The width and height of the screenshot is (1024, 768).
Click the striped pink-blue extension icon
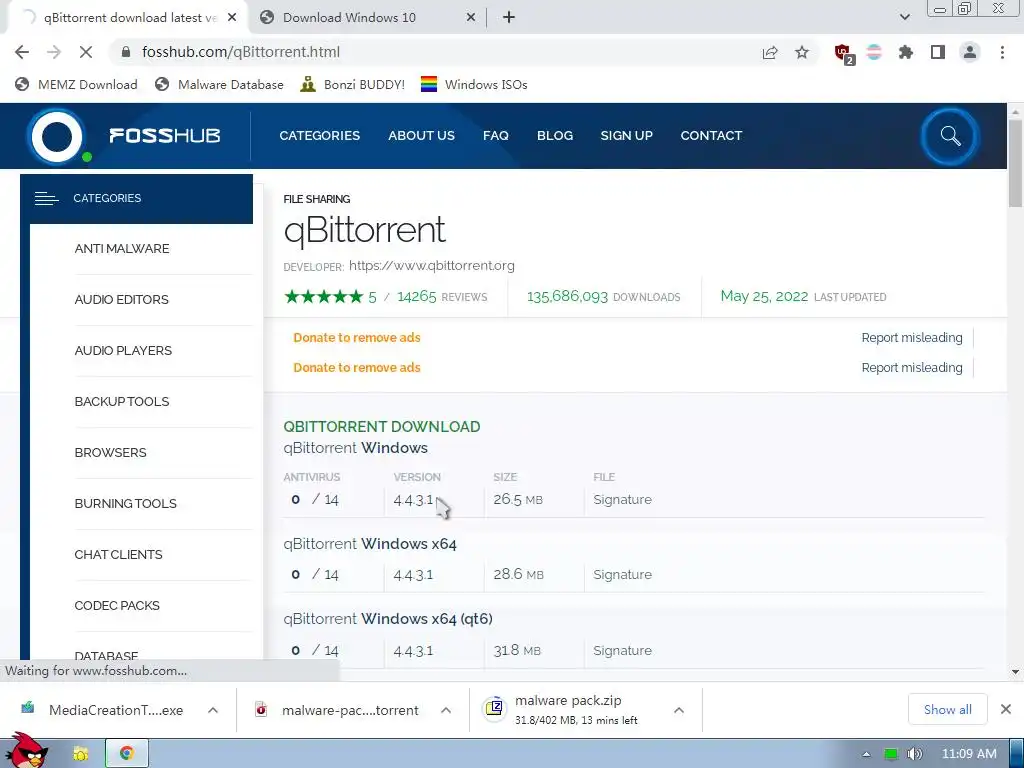pos(874,52)
